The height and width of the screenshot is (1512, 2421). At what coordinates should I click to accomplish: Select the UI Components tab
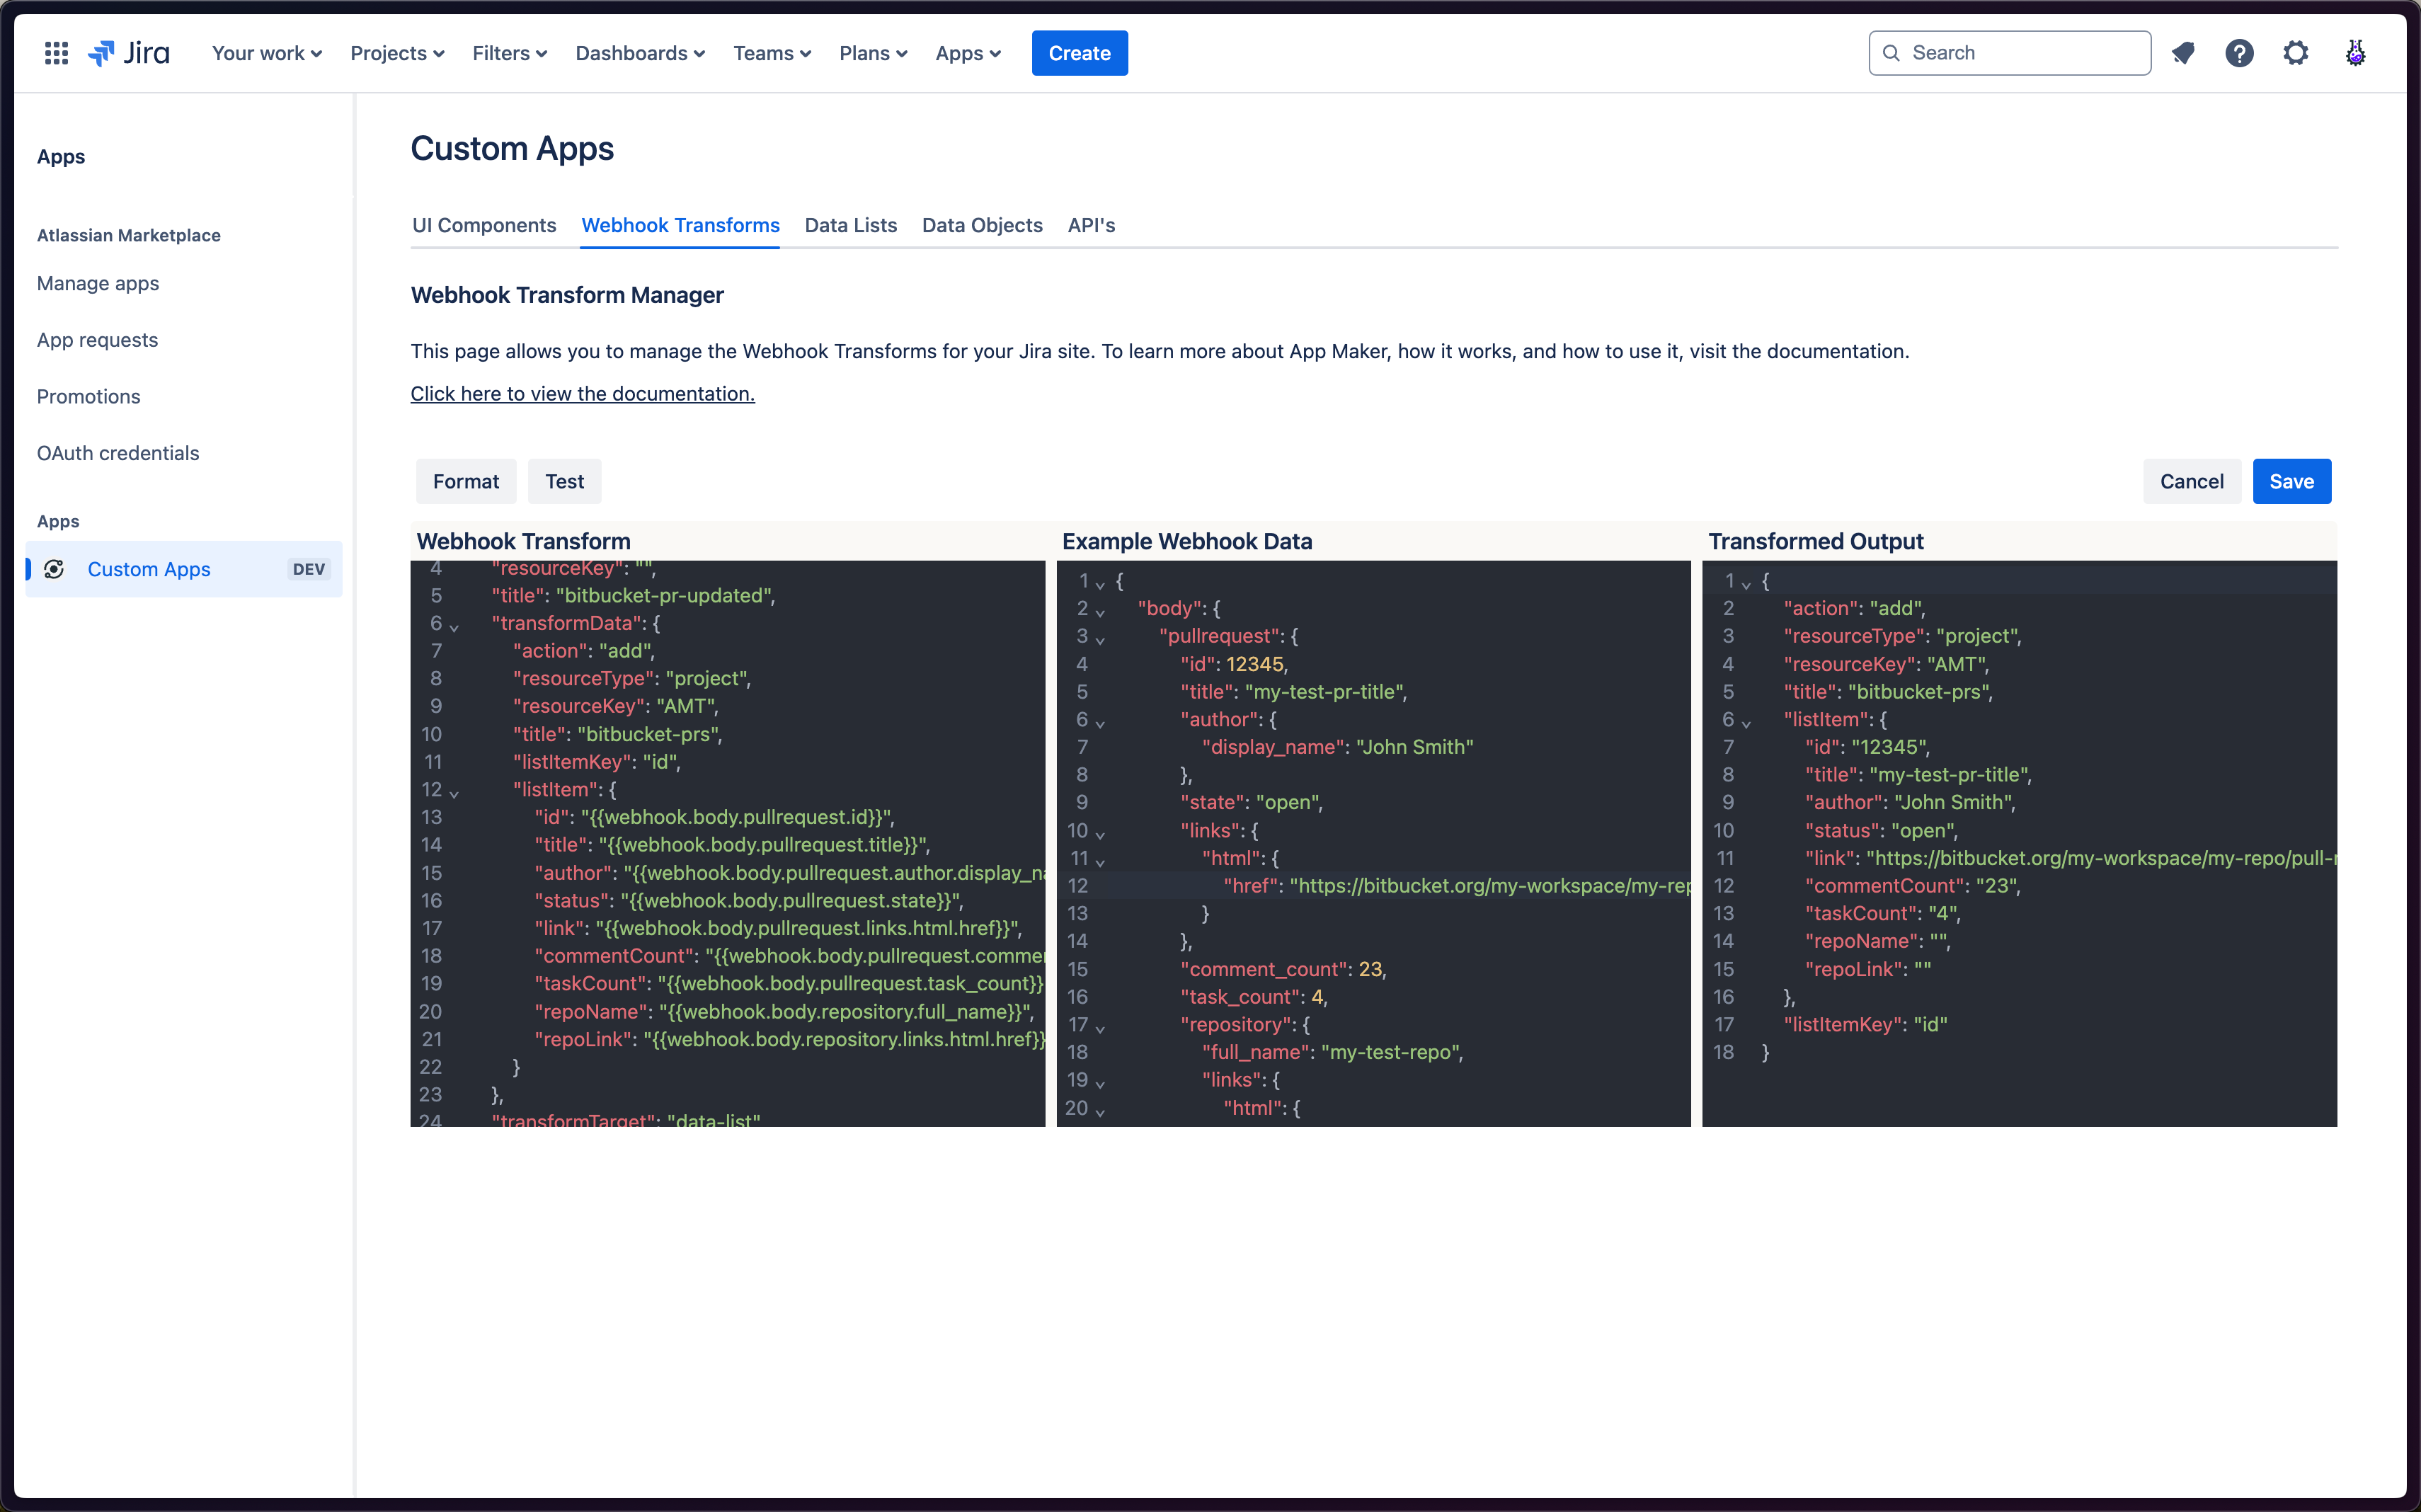pos(483,224)
